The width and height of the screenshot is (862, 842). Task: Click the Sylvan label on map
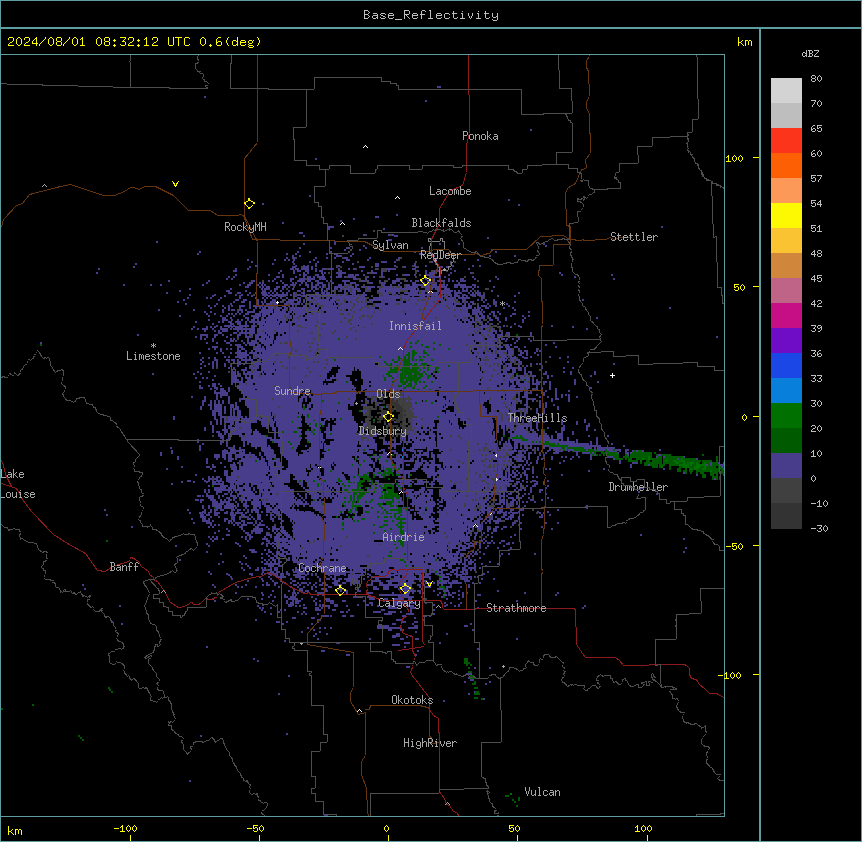(x=390, y=245)
